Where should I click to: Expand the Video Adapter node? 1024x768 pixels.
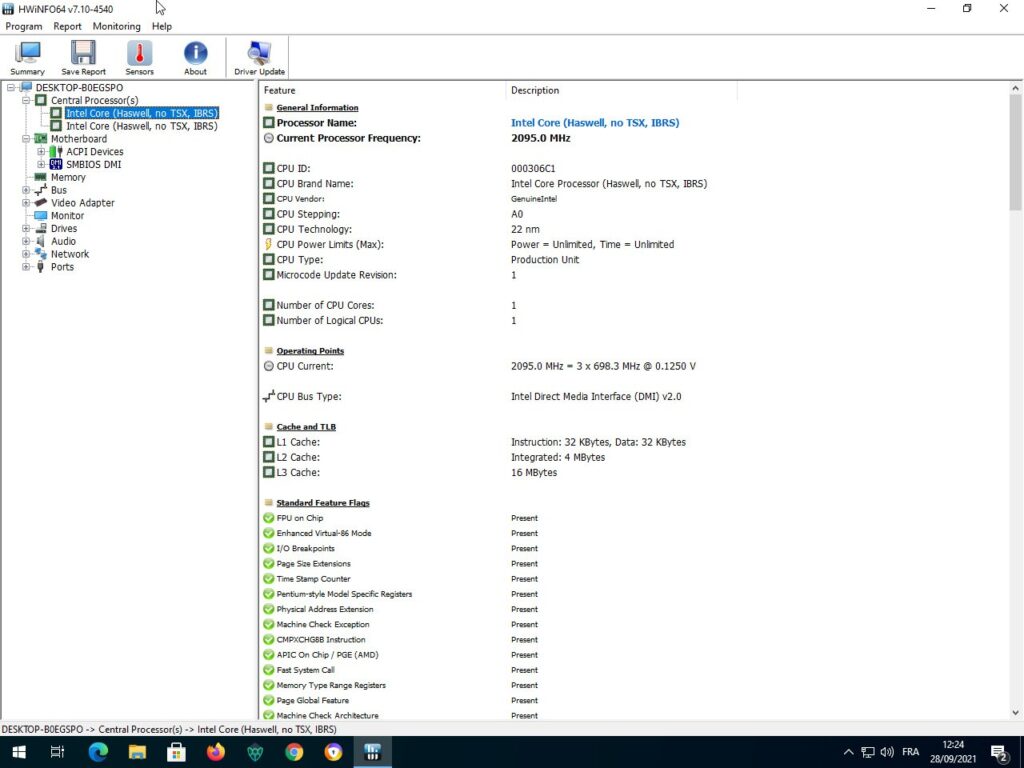point(25,203)
